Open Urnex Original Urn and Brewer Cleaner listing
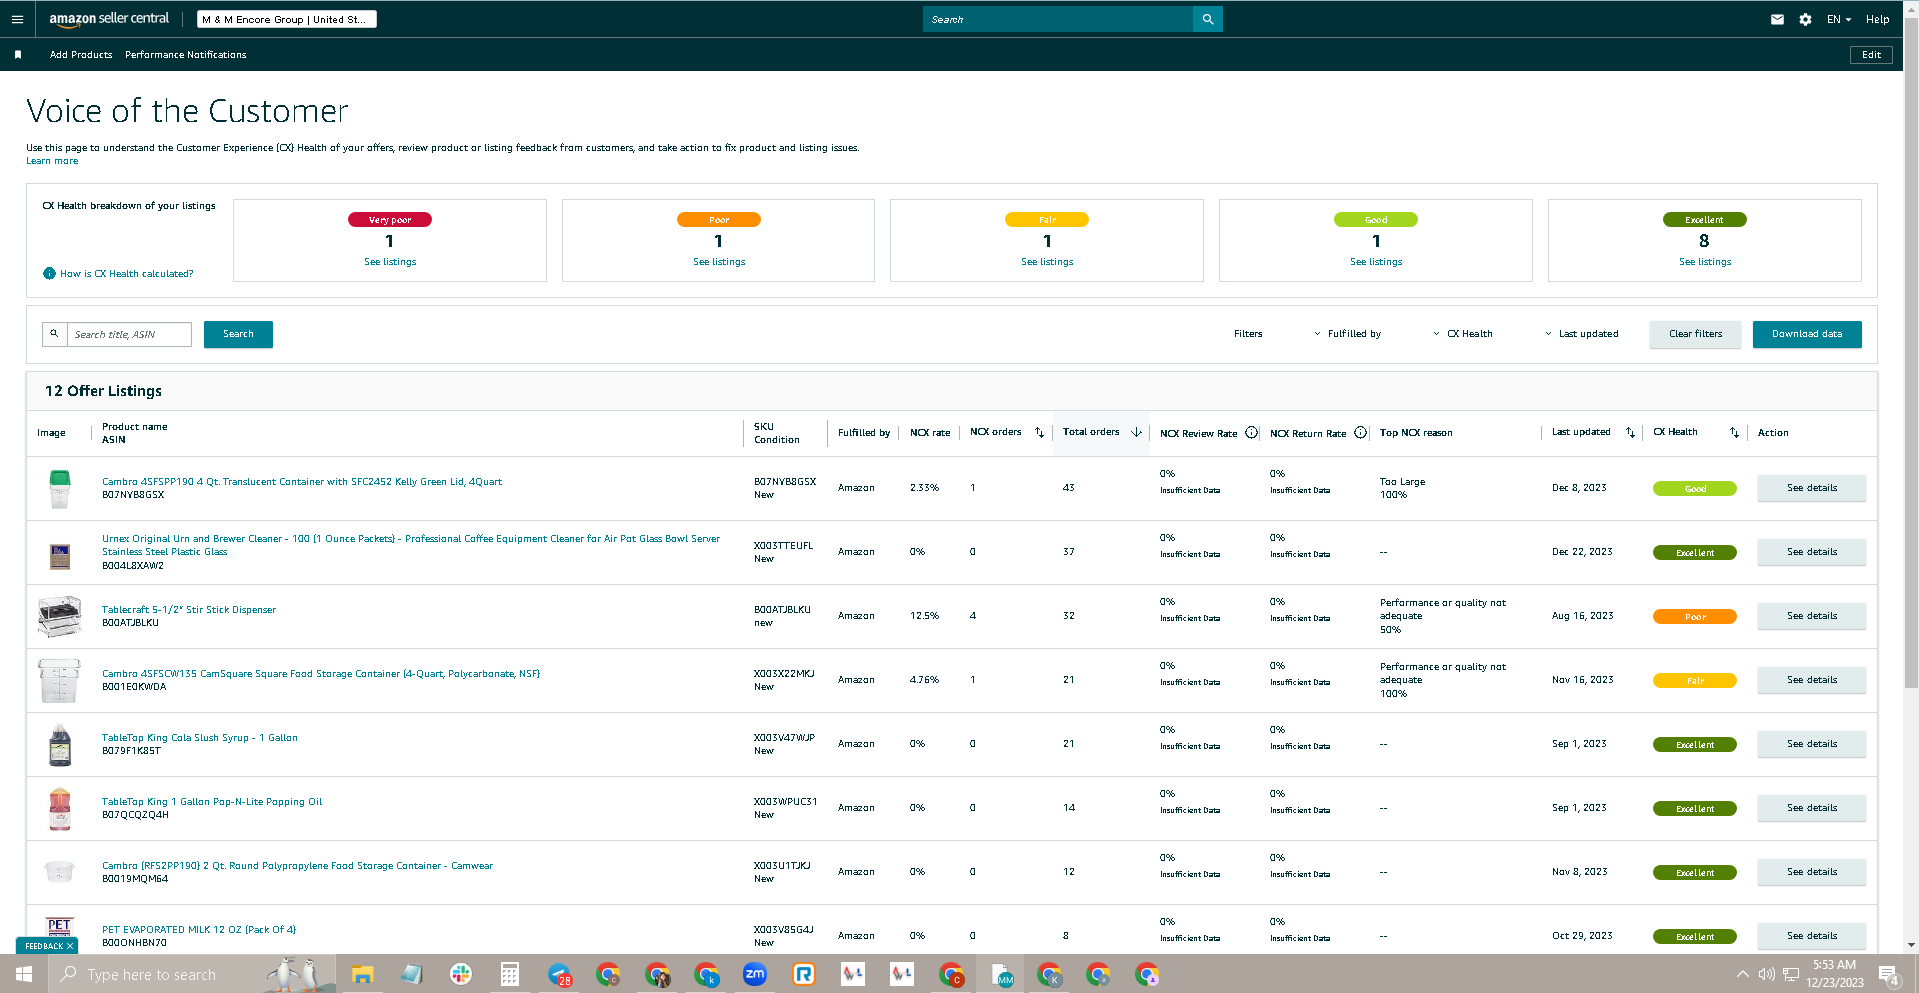The width and height of the screenshot is (1919, 993). click(411, 545)
